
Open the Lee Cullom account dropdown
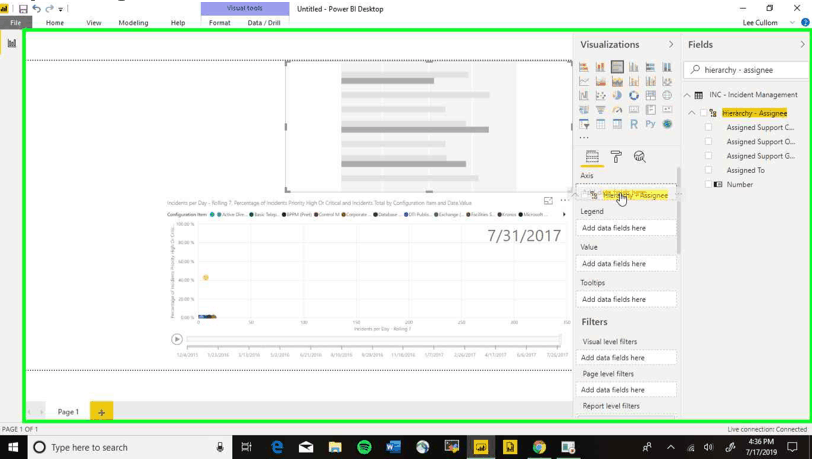(x=792, y=23)
